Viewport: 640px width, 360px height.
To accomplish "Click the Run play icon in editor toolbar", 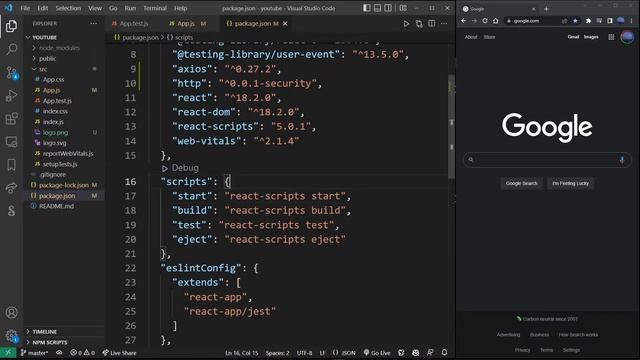I will tap(406, 24).
